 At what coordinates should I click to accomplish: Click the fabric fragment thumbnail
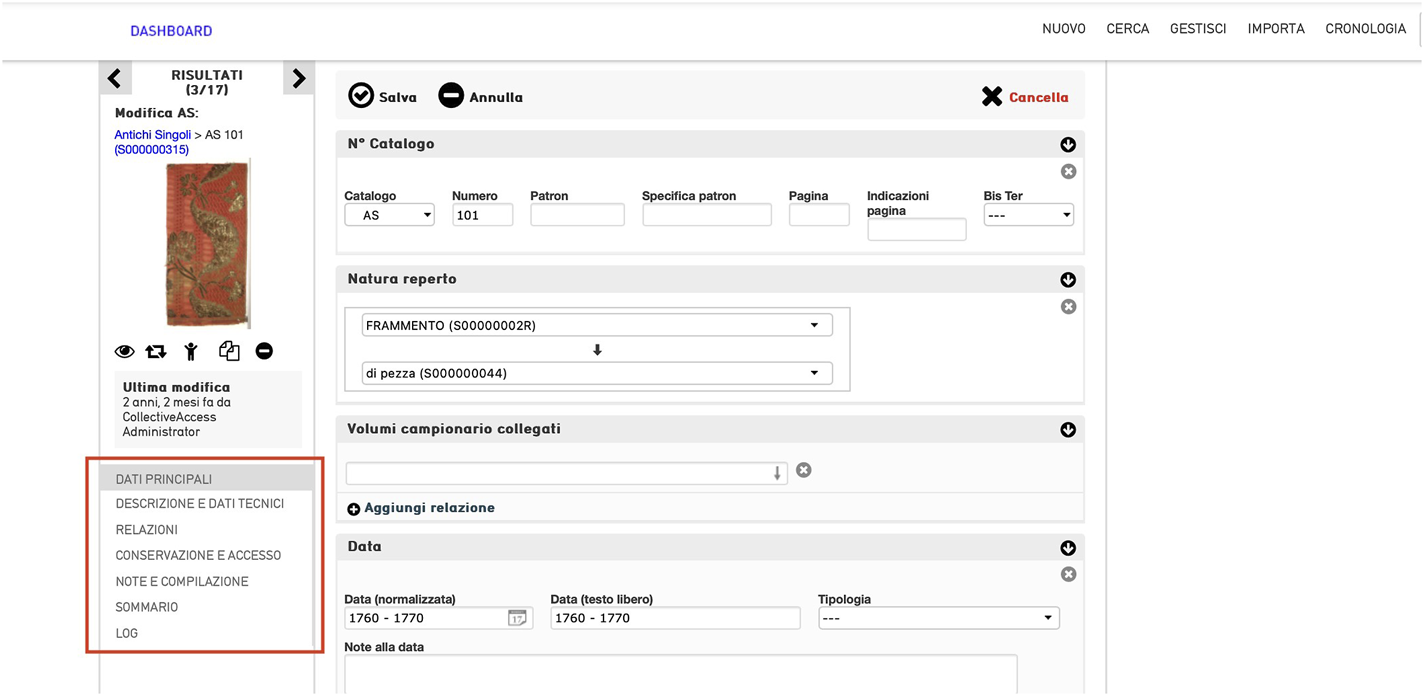point(207,245)
